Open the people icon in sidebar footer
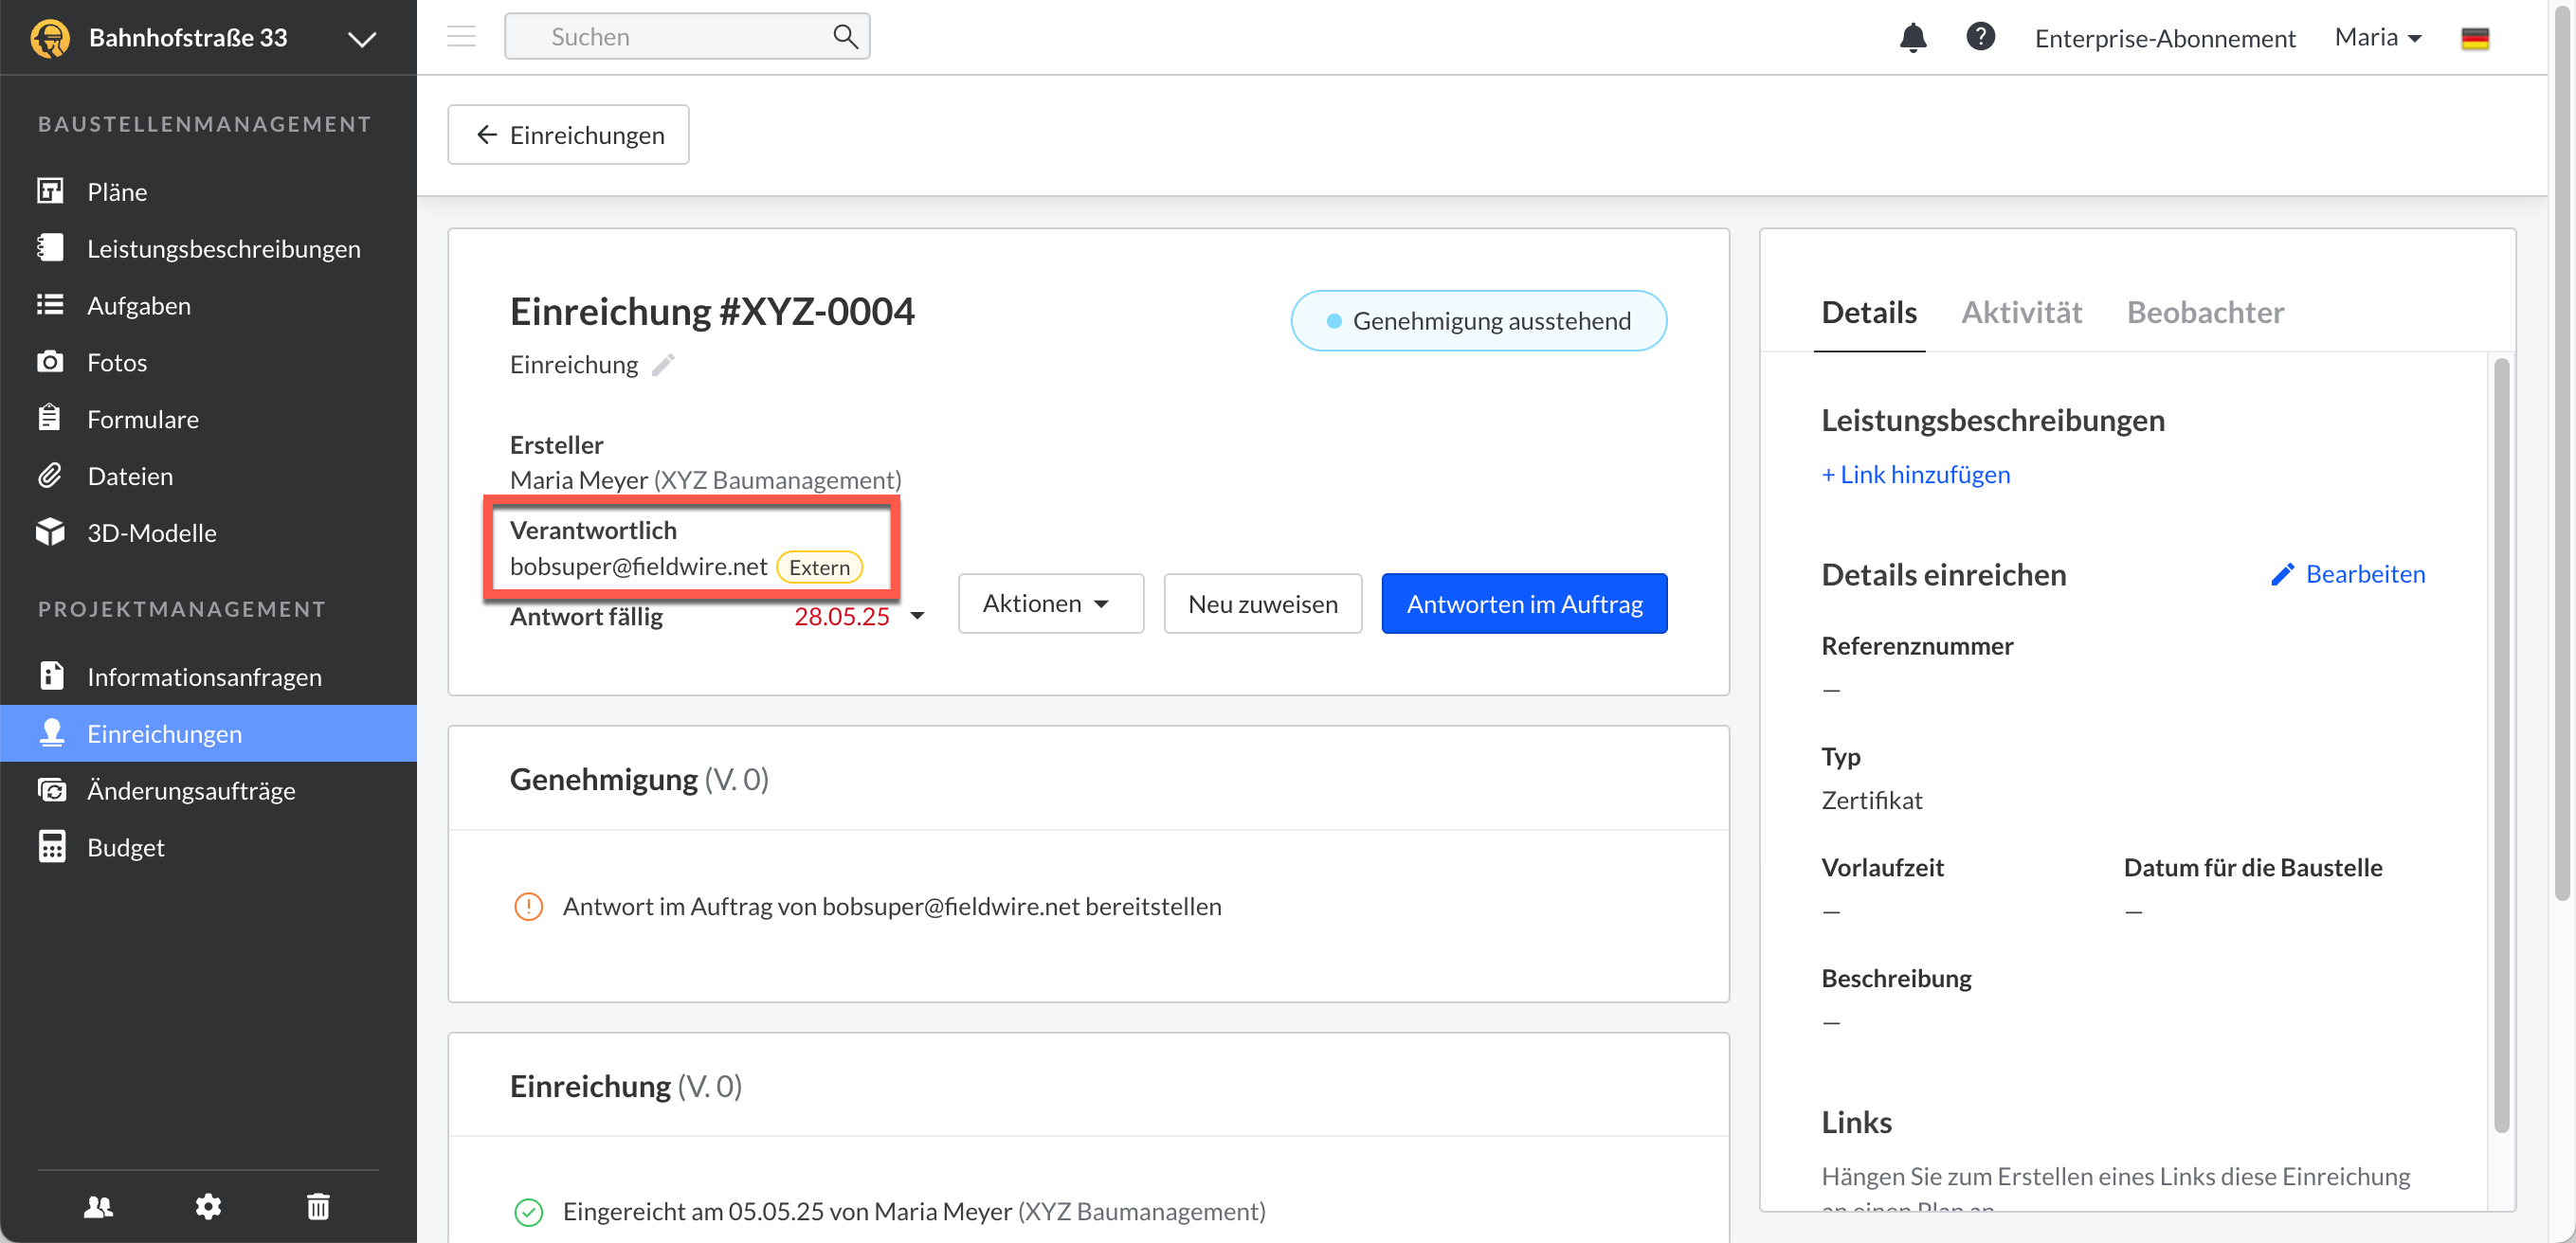The image size is (2576, 1243). 98,1207
